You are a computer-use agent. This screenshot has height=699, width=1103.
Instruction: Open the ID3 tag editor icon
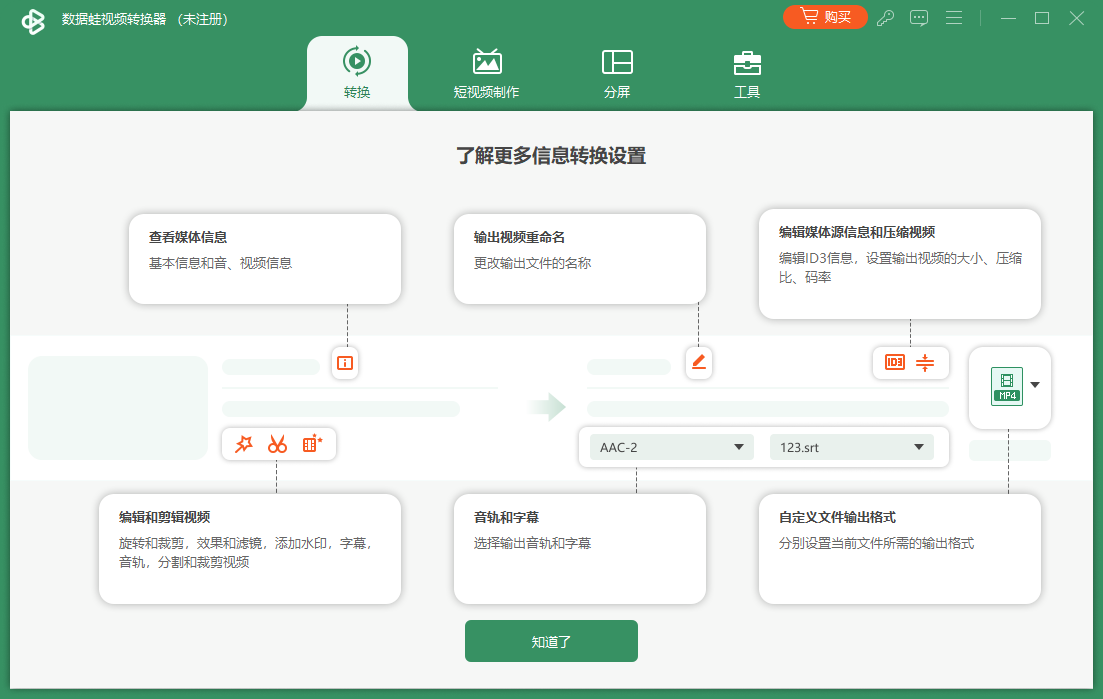tap(893, 363)
